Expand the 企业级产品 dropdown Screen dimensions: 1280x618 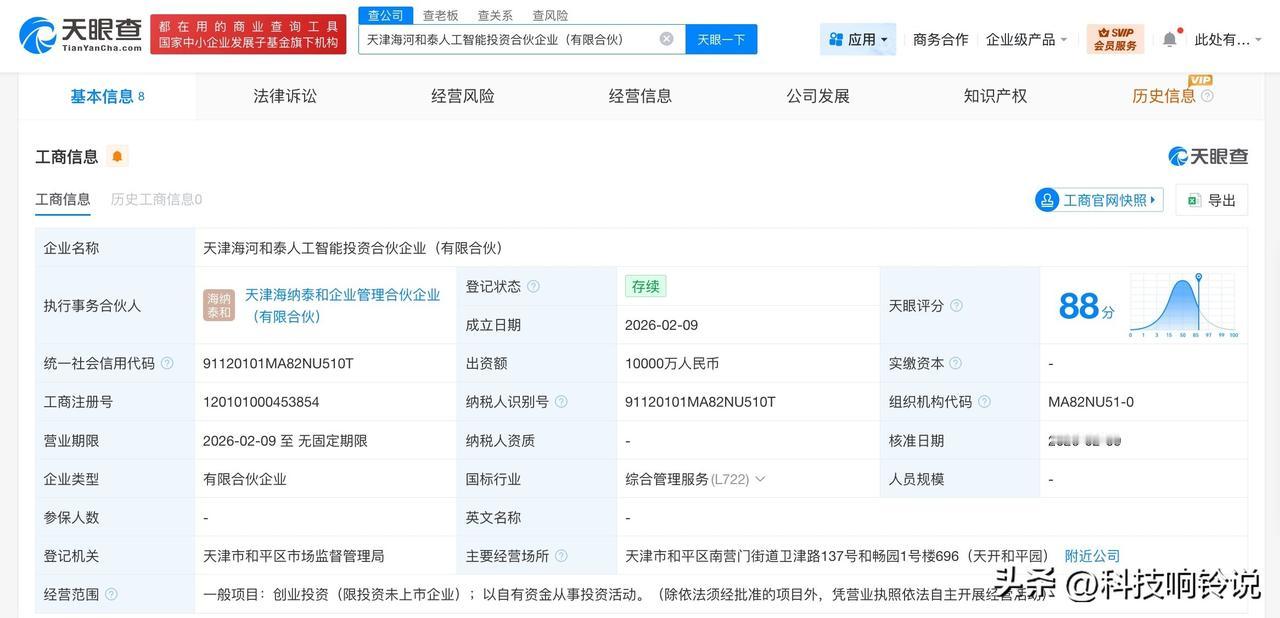[x=1027, y=39]
